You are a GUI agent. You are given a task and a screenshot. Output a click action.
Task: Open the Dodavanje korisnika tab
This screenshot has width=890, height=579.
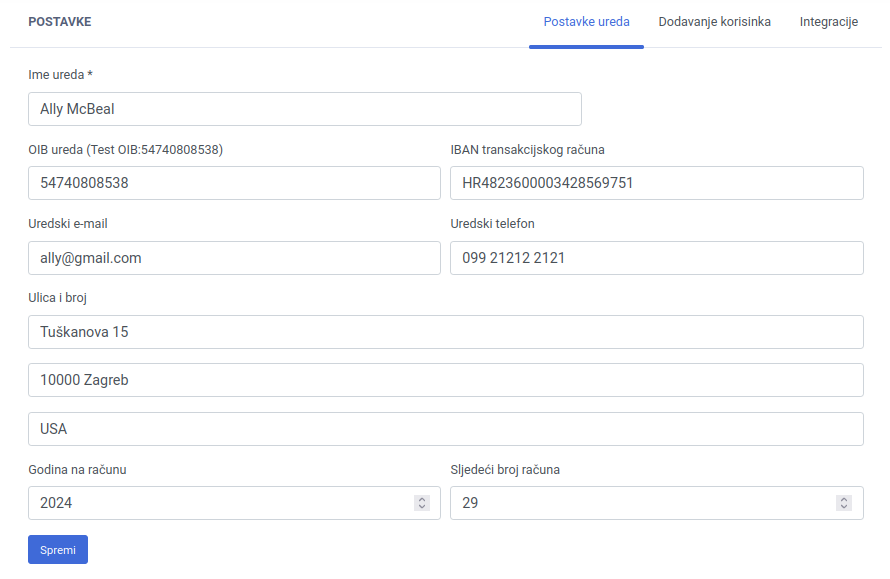(x=714, y=22)
